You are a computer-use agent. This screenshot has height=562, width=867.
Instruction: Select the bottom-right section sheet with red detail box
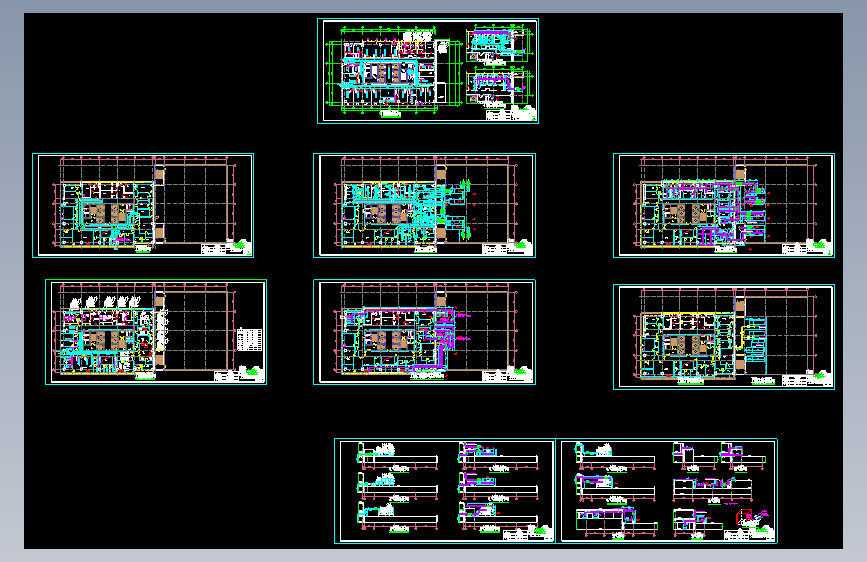click(667, 491)
